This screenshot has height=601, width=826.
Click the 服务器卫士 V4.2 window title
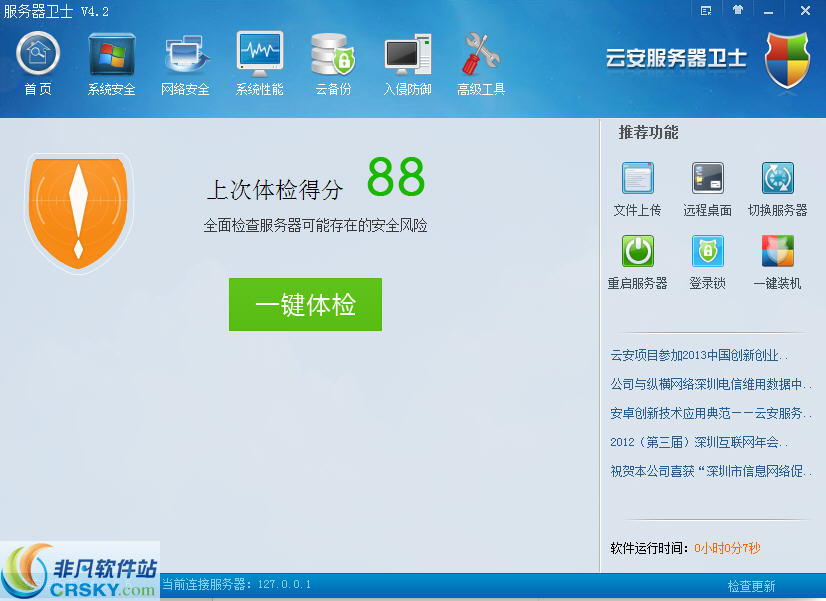tap(56, 11)
